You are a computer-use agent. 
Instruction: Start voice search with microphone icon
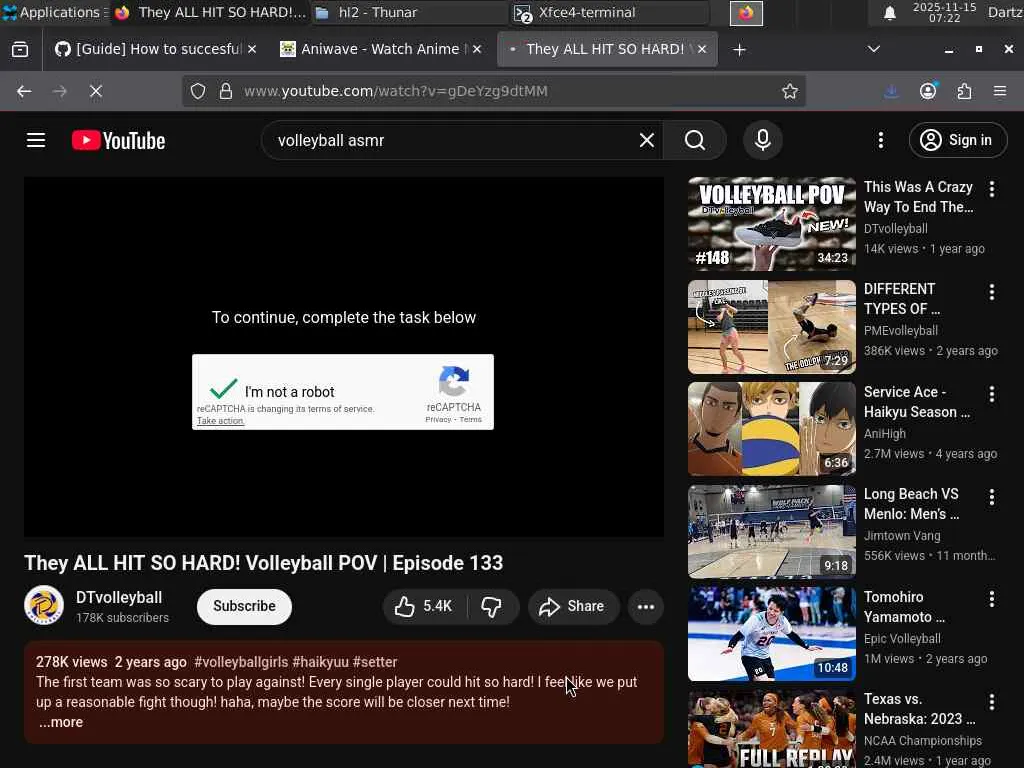pyautogui.click(x=762, y=140)
